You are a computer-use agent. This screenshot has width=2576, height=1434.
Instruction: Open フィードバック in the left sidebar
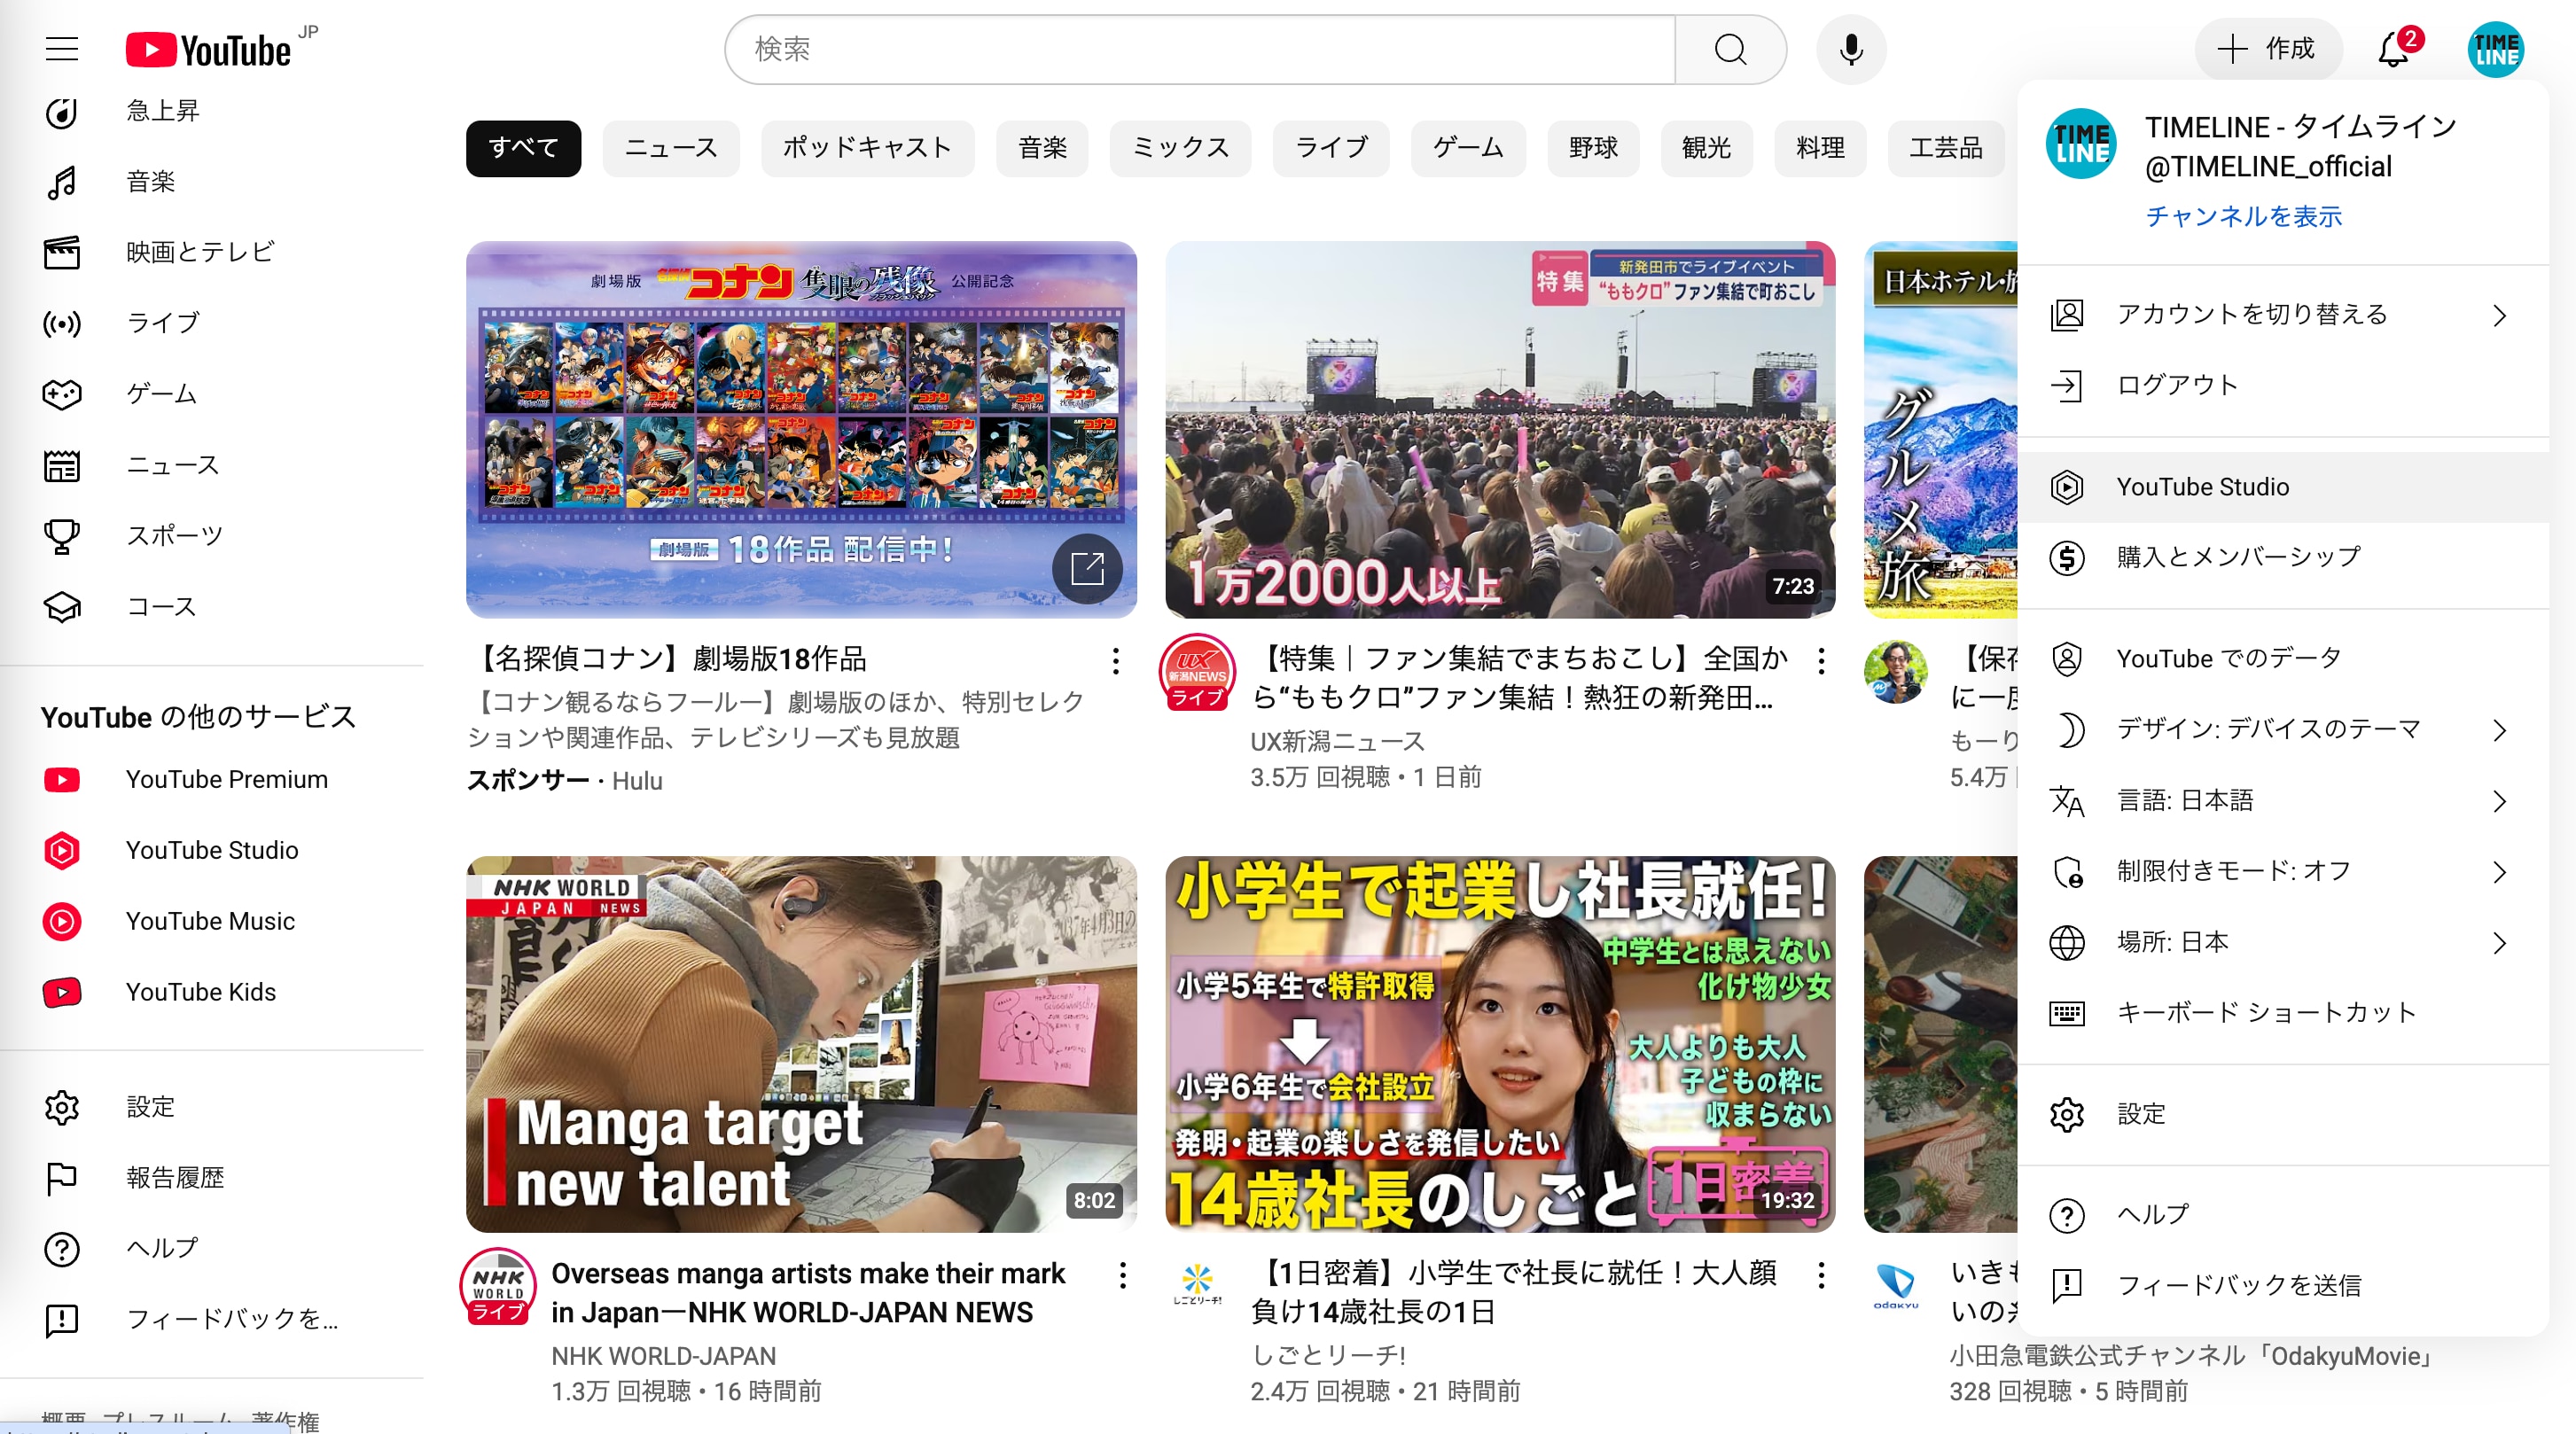[x=212, y=1321]
